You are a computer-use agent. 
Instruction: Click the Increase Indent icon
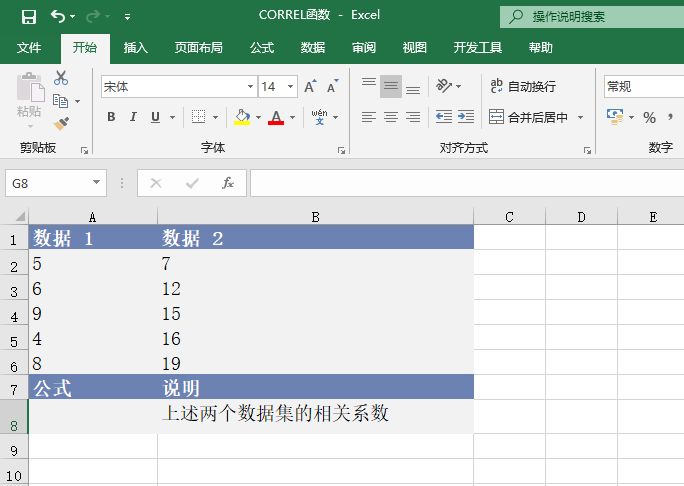coord(465,117)
